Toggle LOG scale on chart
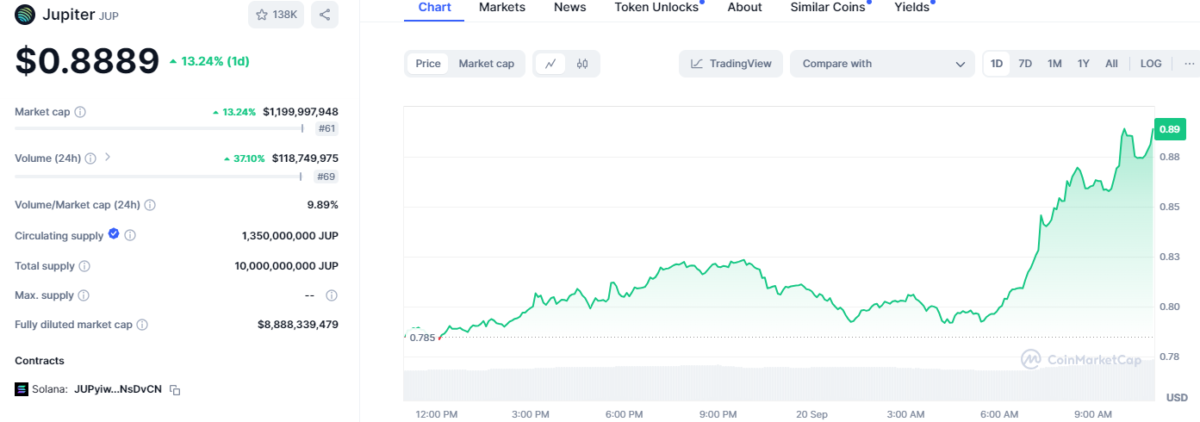This screenshot has height=422, width=1200. pos(1151,63)
